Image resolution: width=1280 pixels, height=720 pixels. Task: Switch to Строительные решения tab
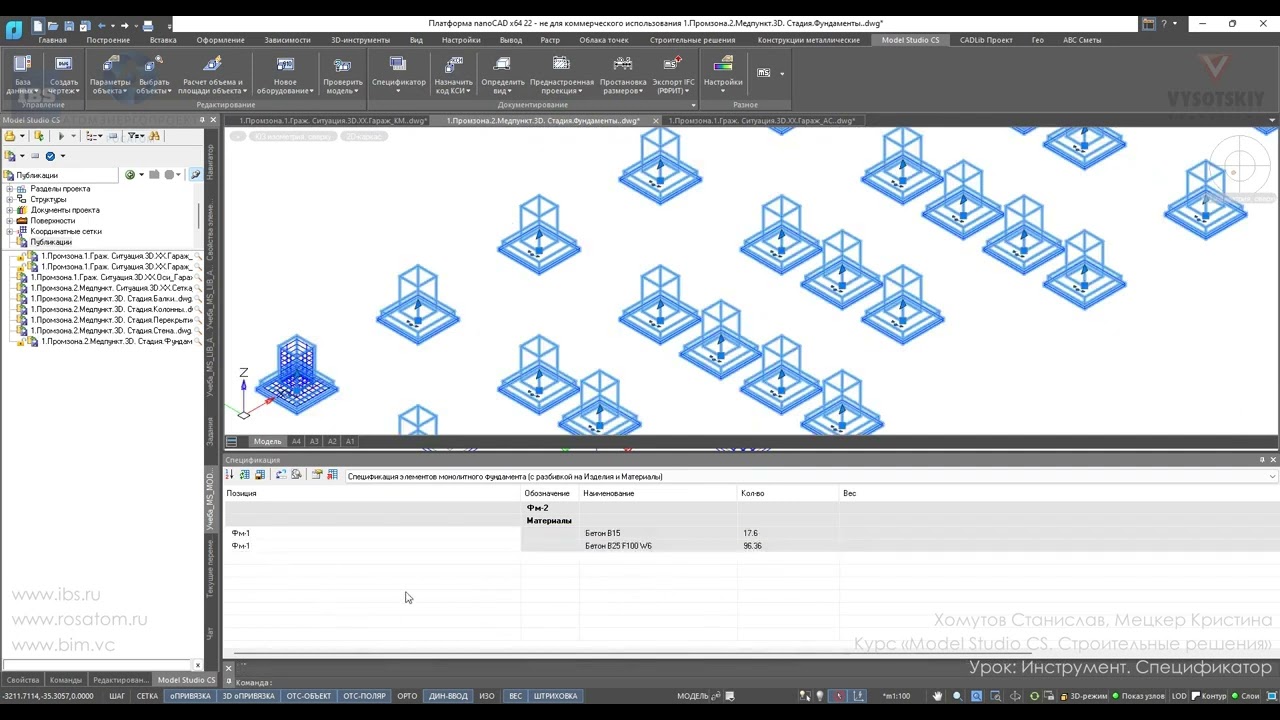pyautogui.click(x=692, y=40)
